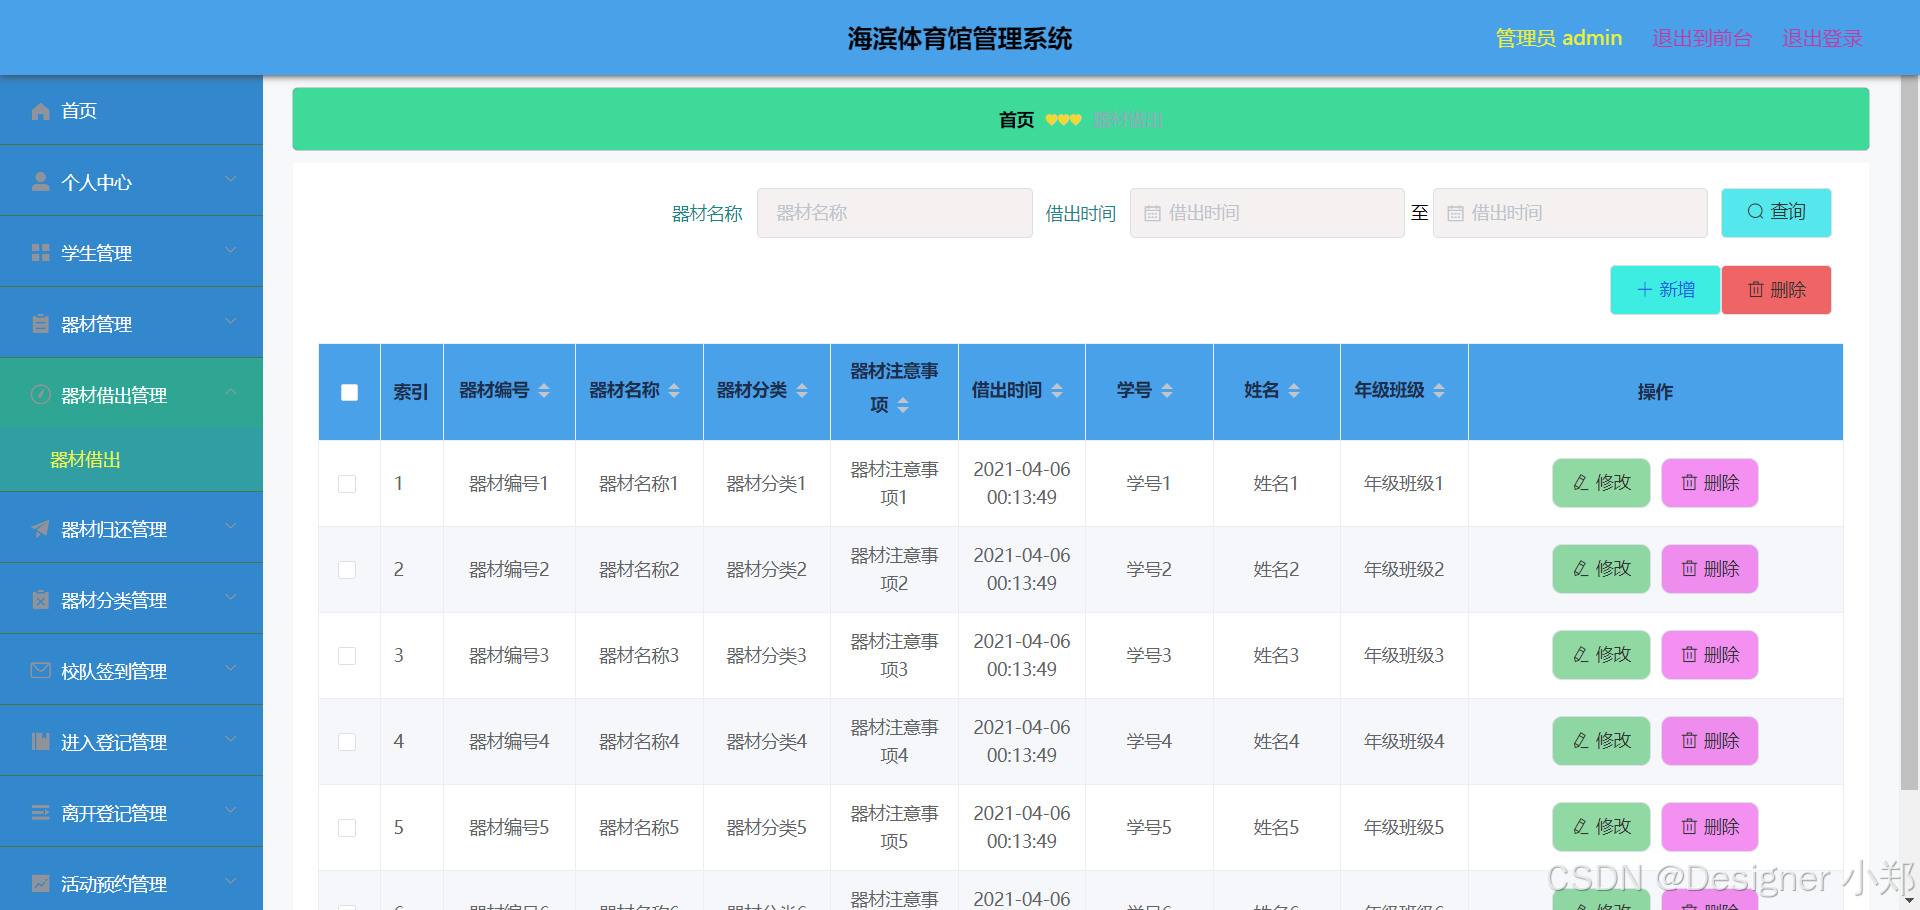Image resolution: width=1920 pixels, height=910 pixels.
Task: Check the box for row 器材编号4
Action: [x=347, y=742]
